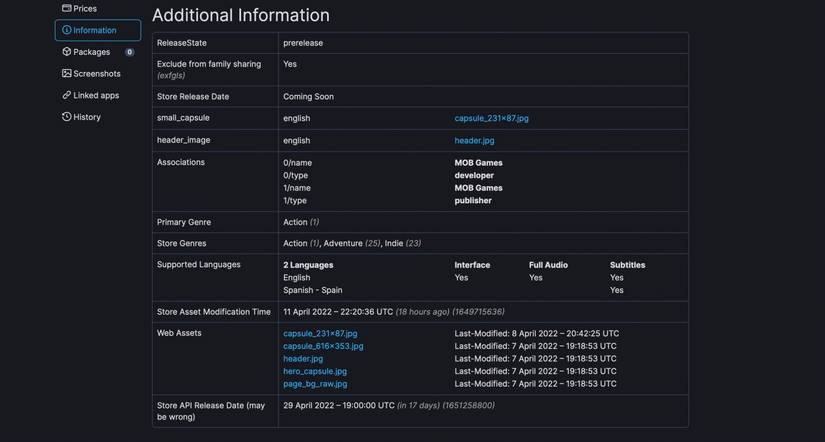View the History tab
This screenshot has height=442, width=825.
(x=87, y=117)
